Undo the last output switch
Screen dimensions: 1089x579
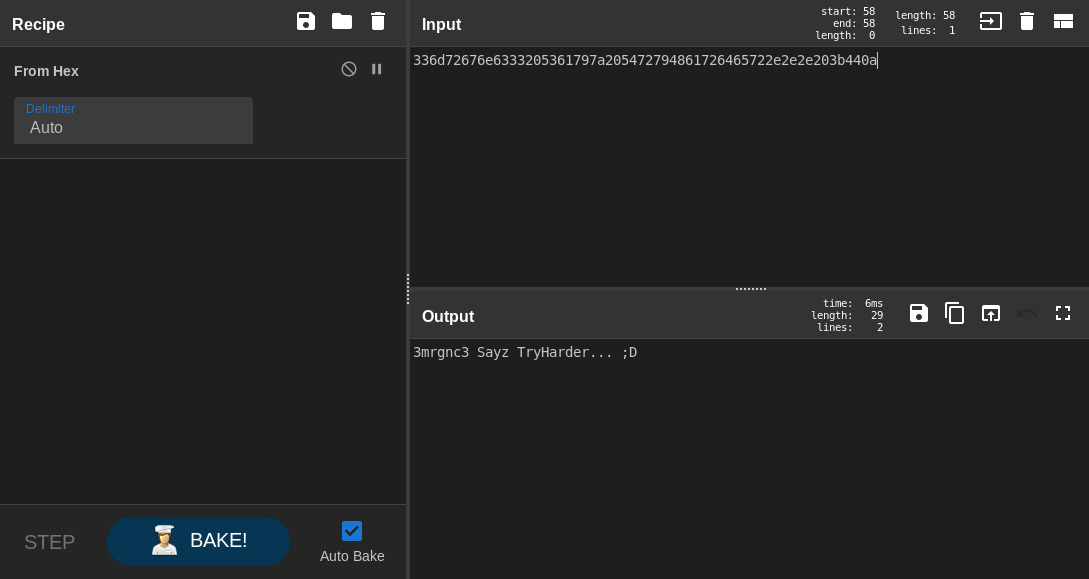1027,313
